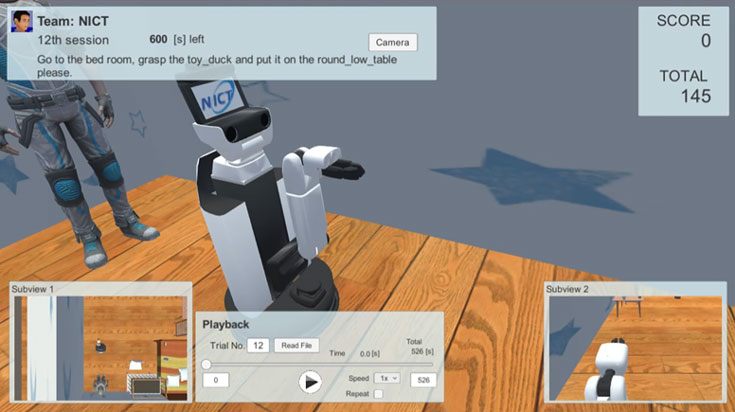Click the Time '0.0 [s]' readout
The image size is (735, 412).
click(369, 354)
